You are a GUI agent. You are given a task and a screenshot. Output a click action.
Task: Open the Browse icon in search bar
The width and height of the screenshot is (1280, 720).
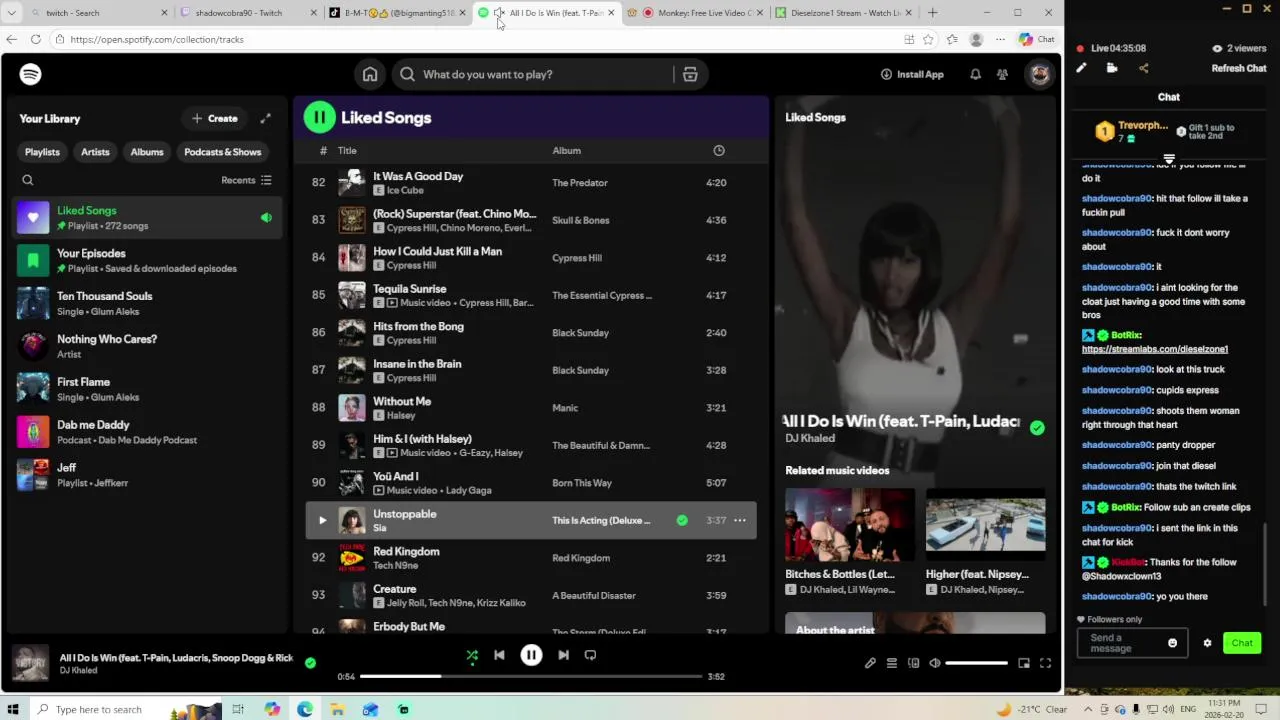[690, 74]
